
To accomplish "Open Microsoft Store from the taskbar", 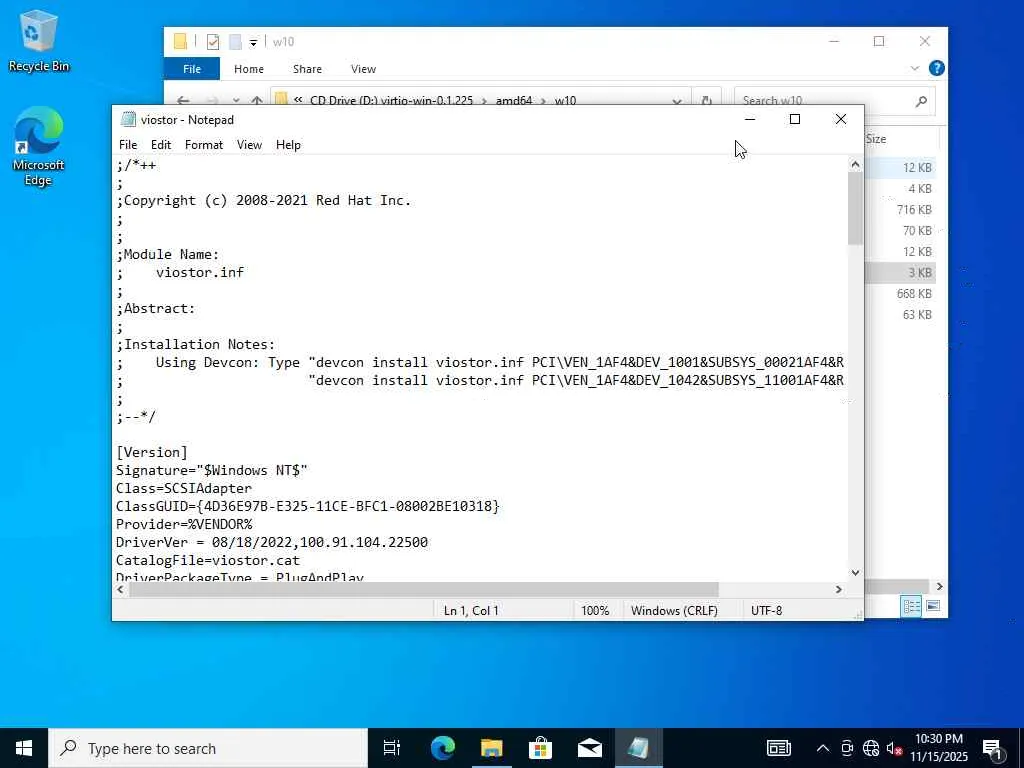I will coord(541,748).
